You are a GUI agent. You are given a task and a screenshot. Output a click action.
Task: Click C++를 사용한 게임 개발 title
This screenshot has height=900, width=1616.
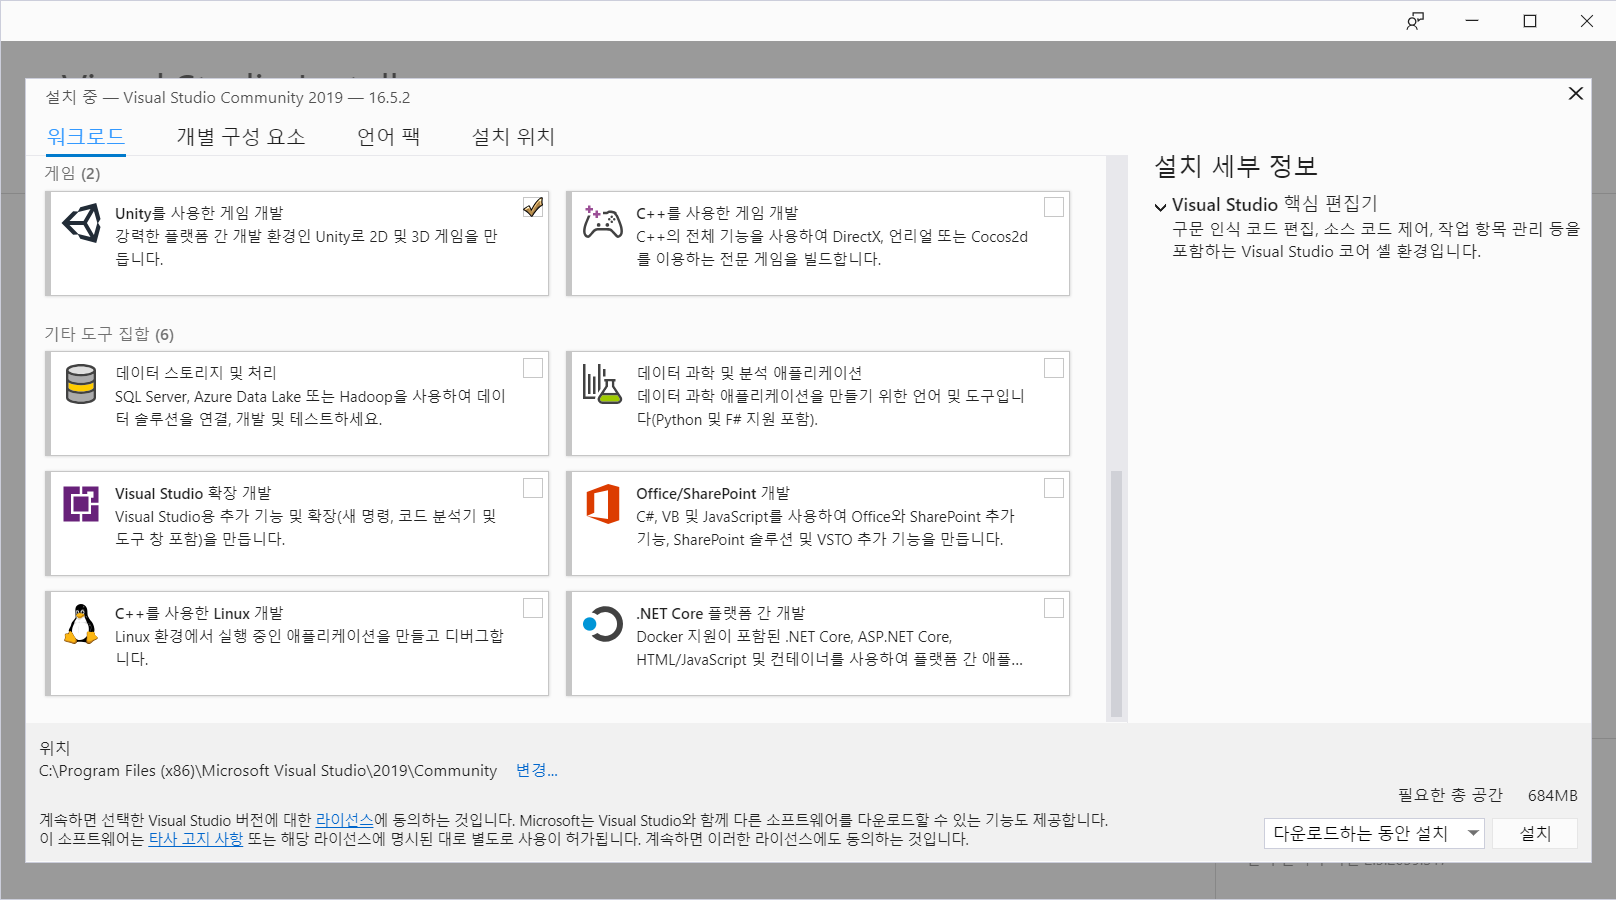717,213
